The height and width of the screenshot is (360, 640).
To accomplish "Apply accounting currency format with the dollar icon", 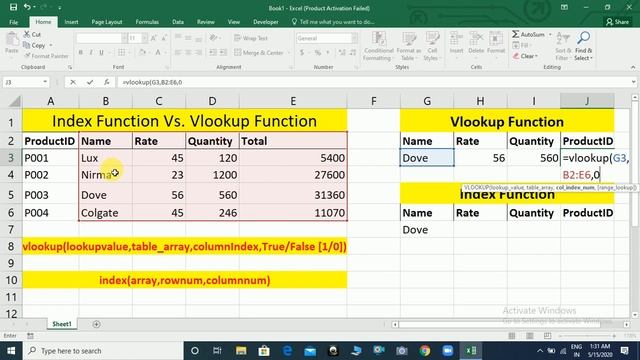I will click(x=302, y=53).
